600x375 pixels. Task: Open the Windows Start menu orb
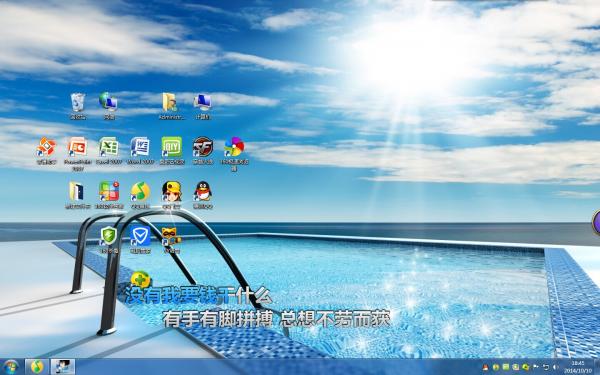click(x=10, y=367)
